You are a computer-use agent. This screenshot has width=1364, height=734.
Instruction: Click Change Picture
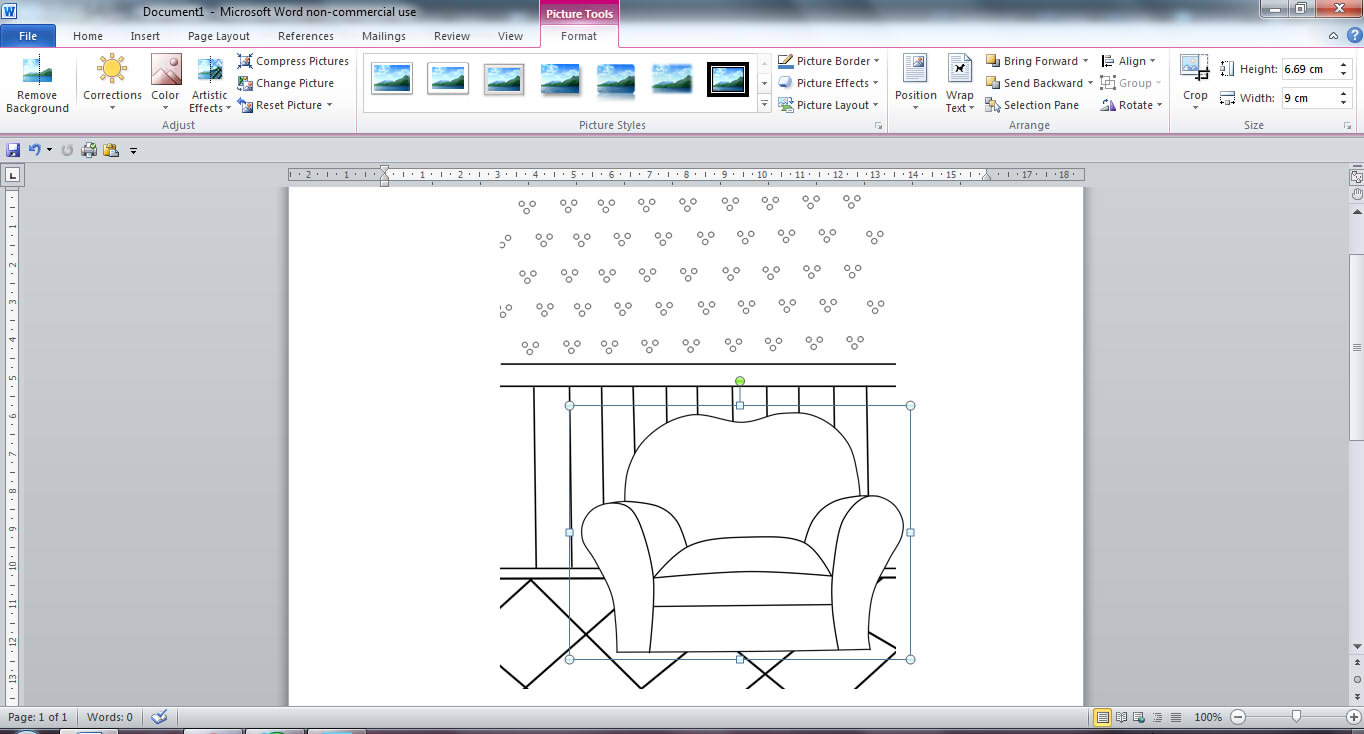tap(287, 83)
